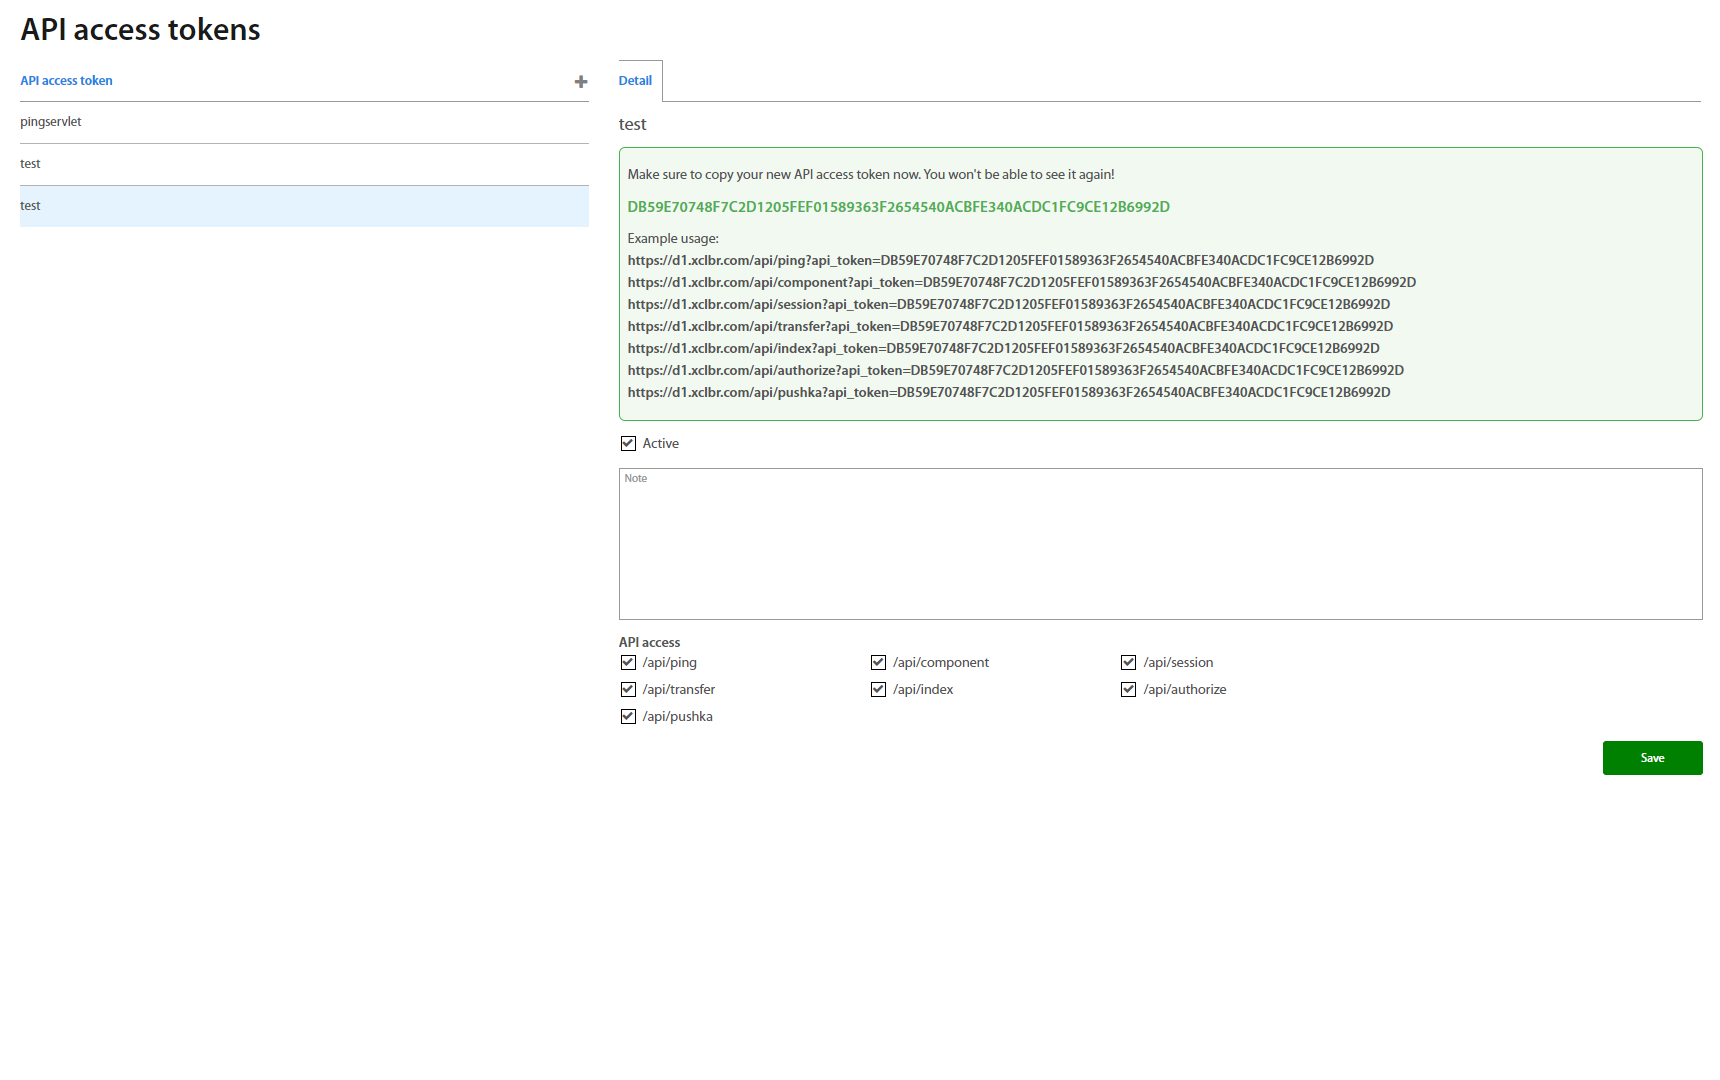
Task: Click the /api/authorize example usage URL
Action: (1015, 371)
